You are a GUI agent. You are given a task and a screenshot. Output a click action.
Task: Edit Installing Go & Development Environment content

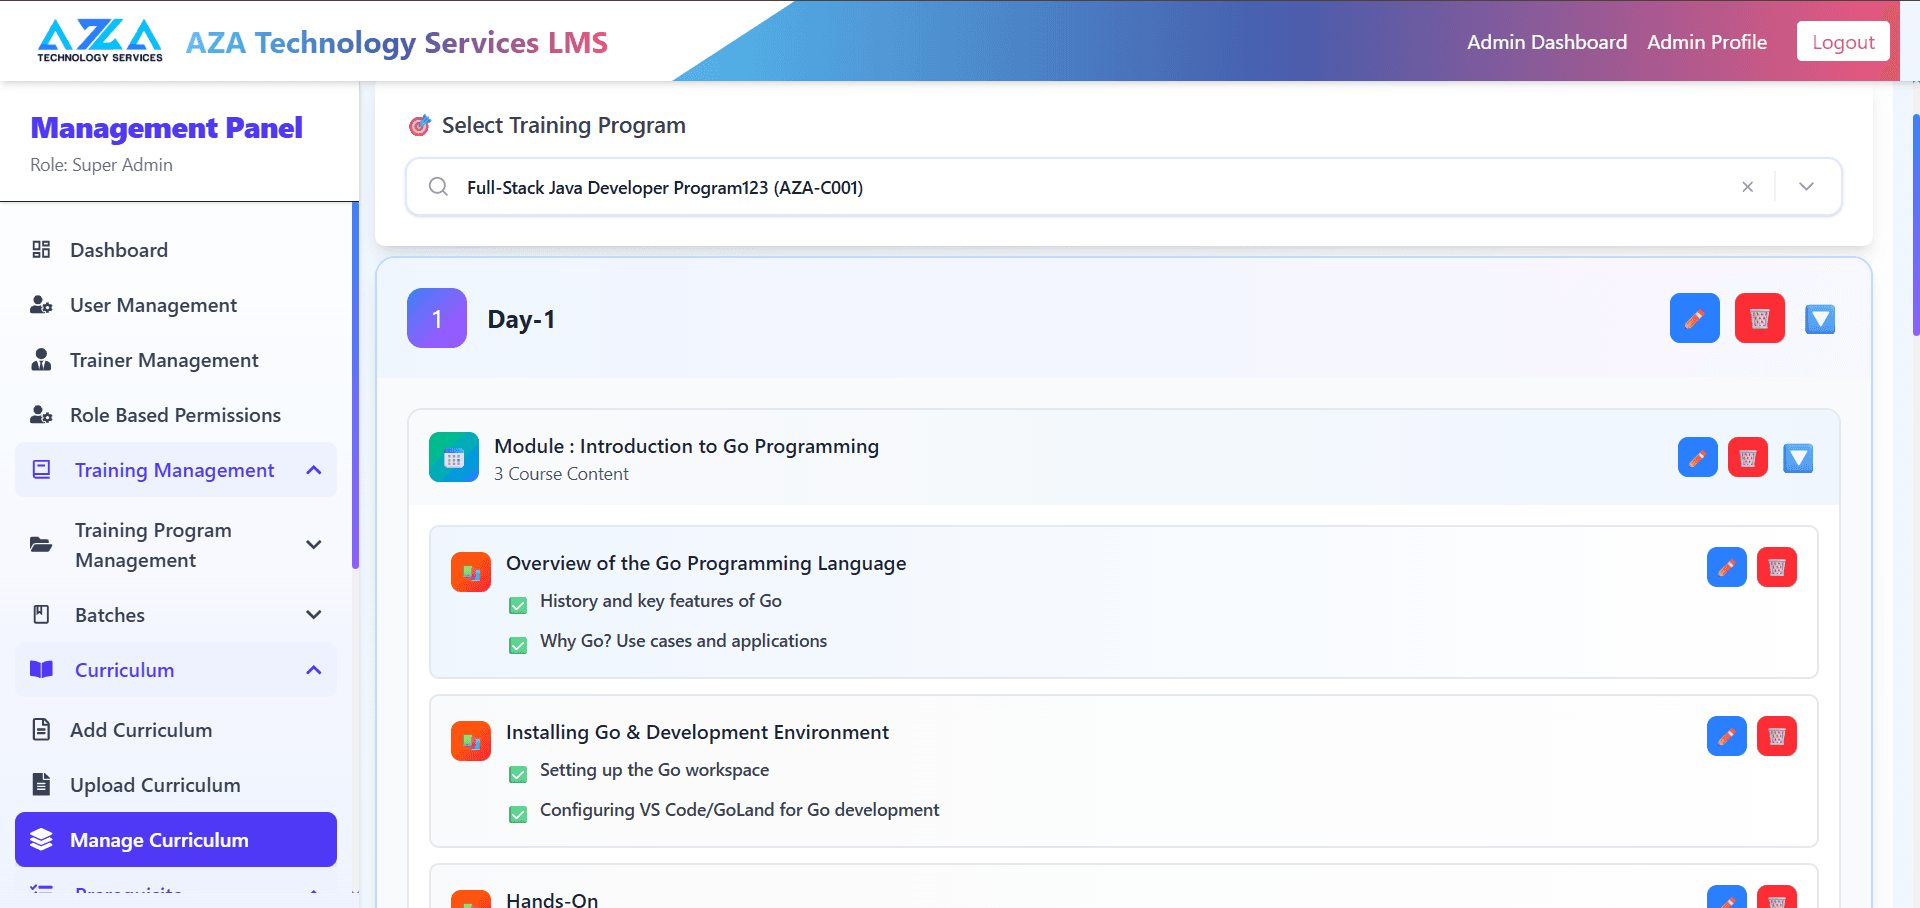pos(1727,736)
